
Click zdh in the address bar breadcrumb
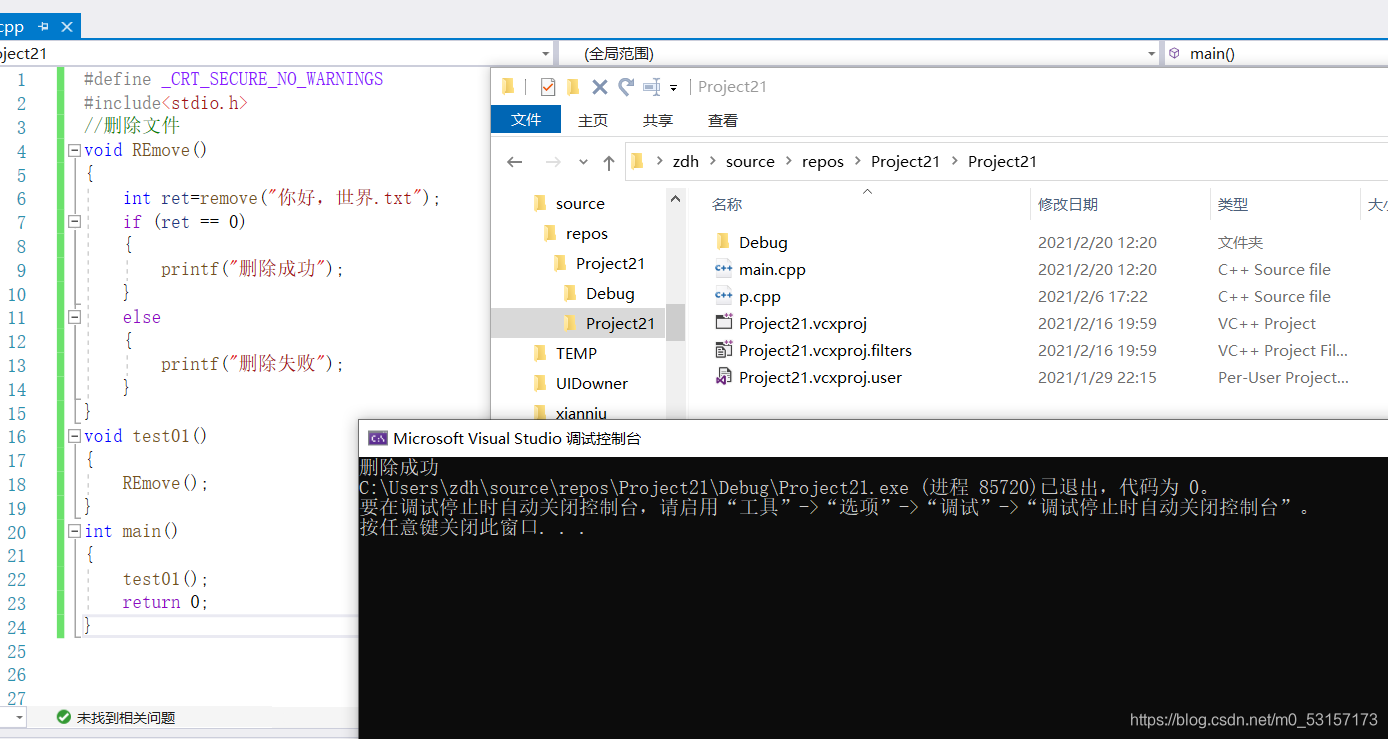click(686, 161)
